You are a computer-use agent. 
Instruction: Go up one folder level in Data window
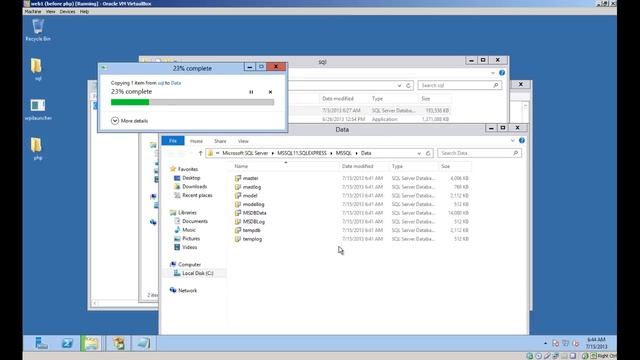[x=200, y=153]
